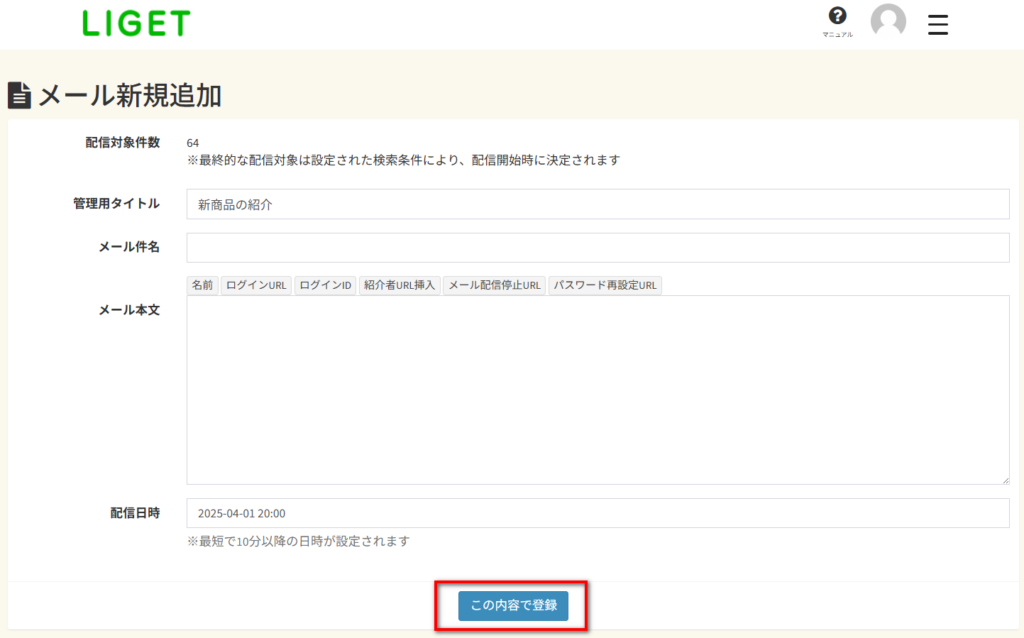1024x638 pixels.
Task: Insert the メール配信停止URL tag
Action: pyautogui.click(x=494, y=285)
